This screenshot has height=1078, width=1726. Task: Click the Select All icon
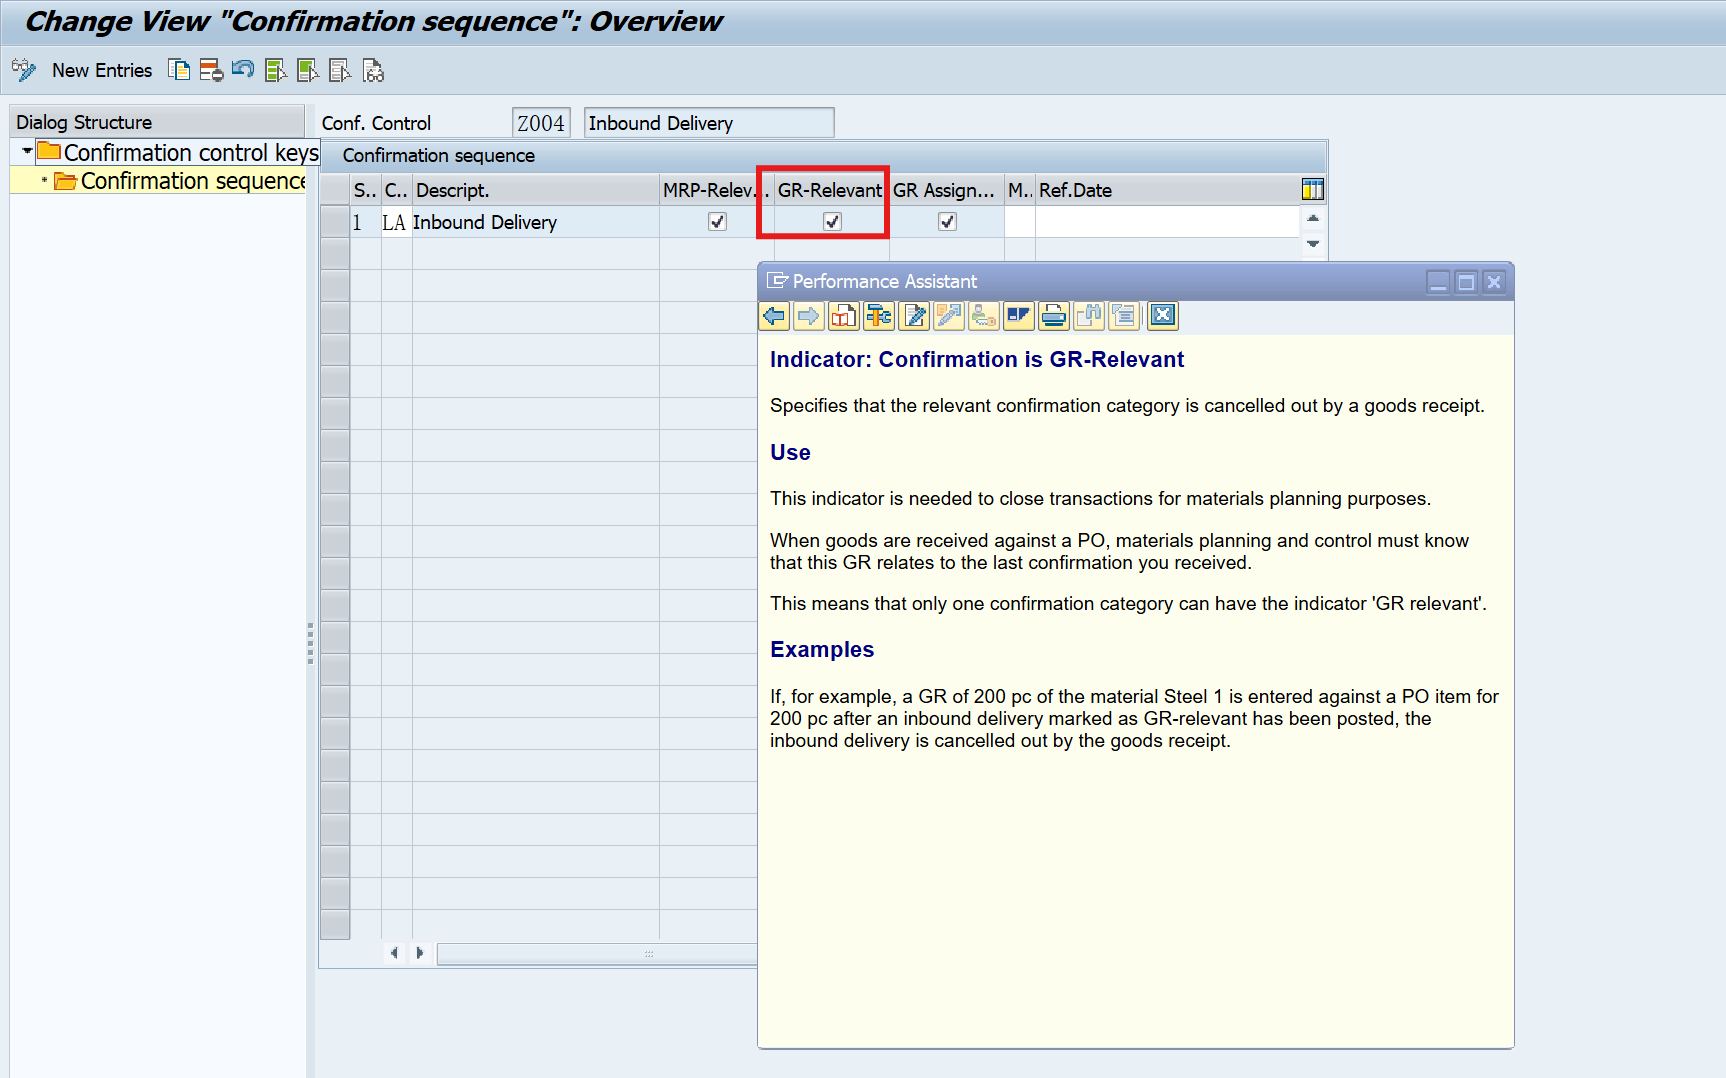point(275,70)
